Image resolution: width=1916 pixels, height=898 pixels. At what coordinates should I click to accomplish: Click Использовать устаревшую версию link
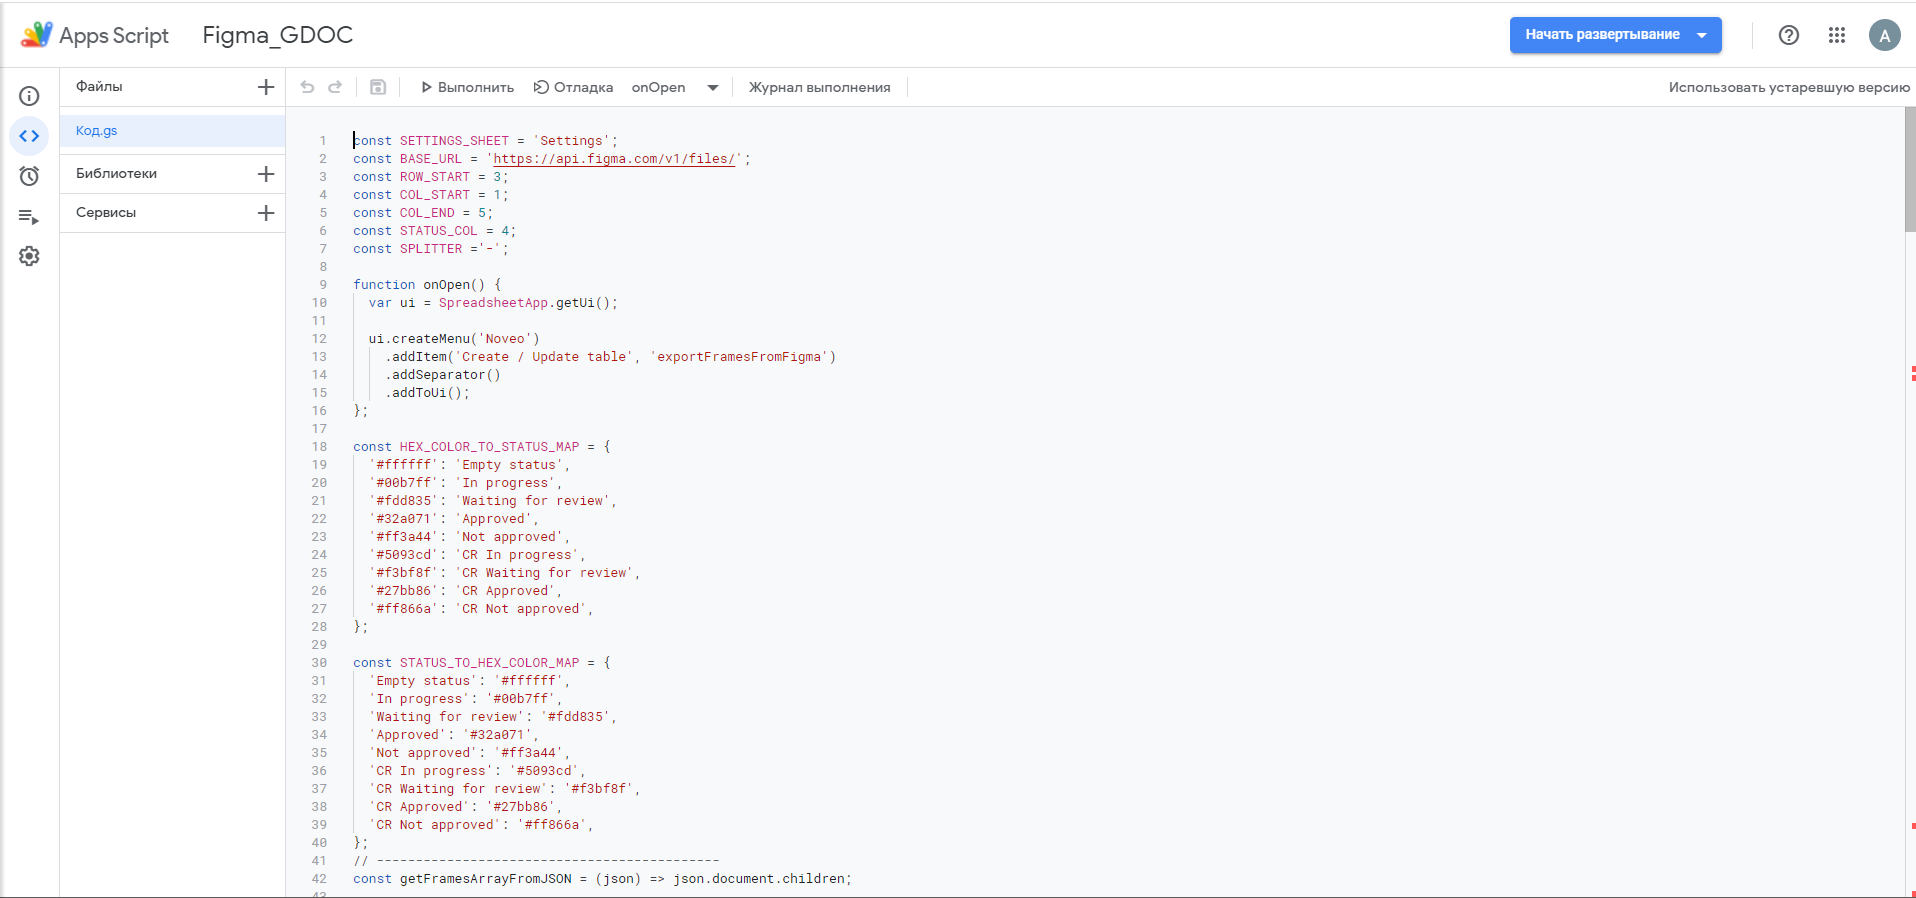[1788, 88]
